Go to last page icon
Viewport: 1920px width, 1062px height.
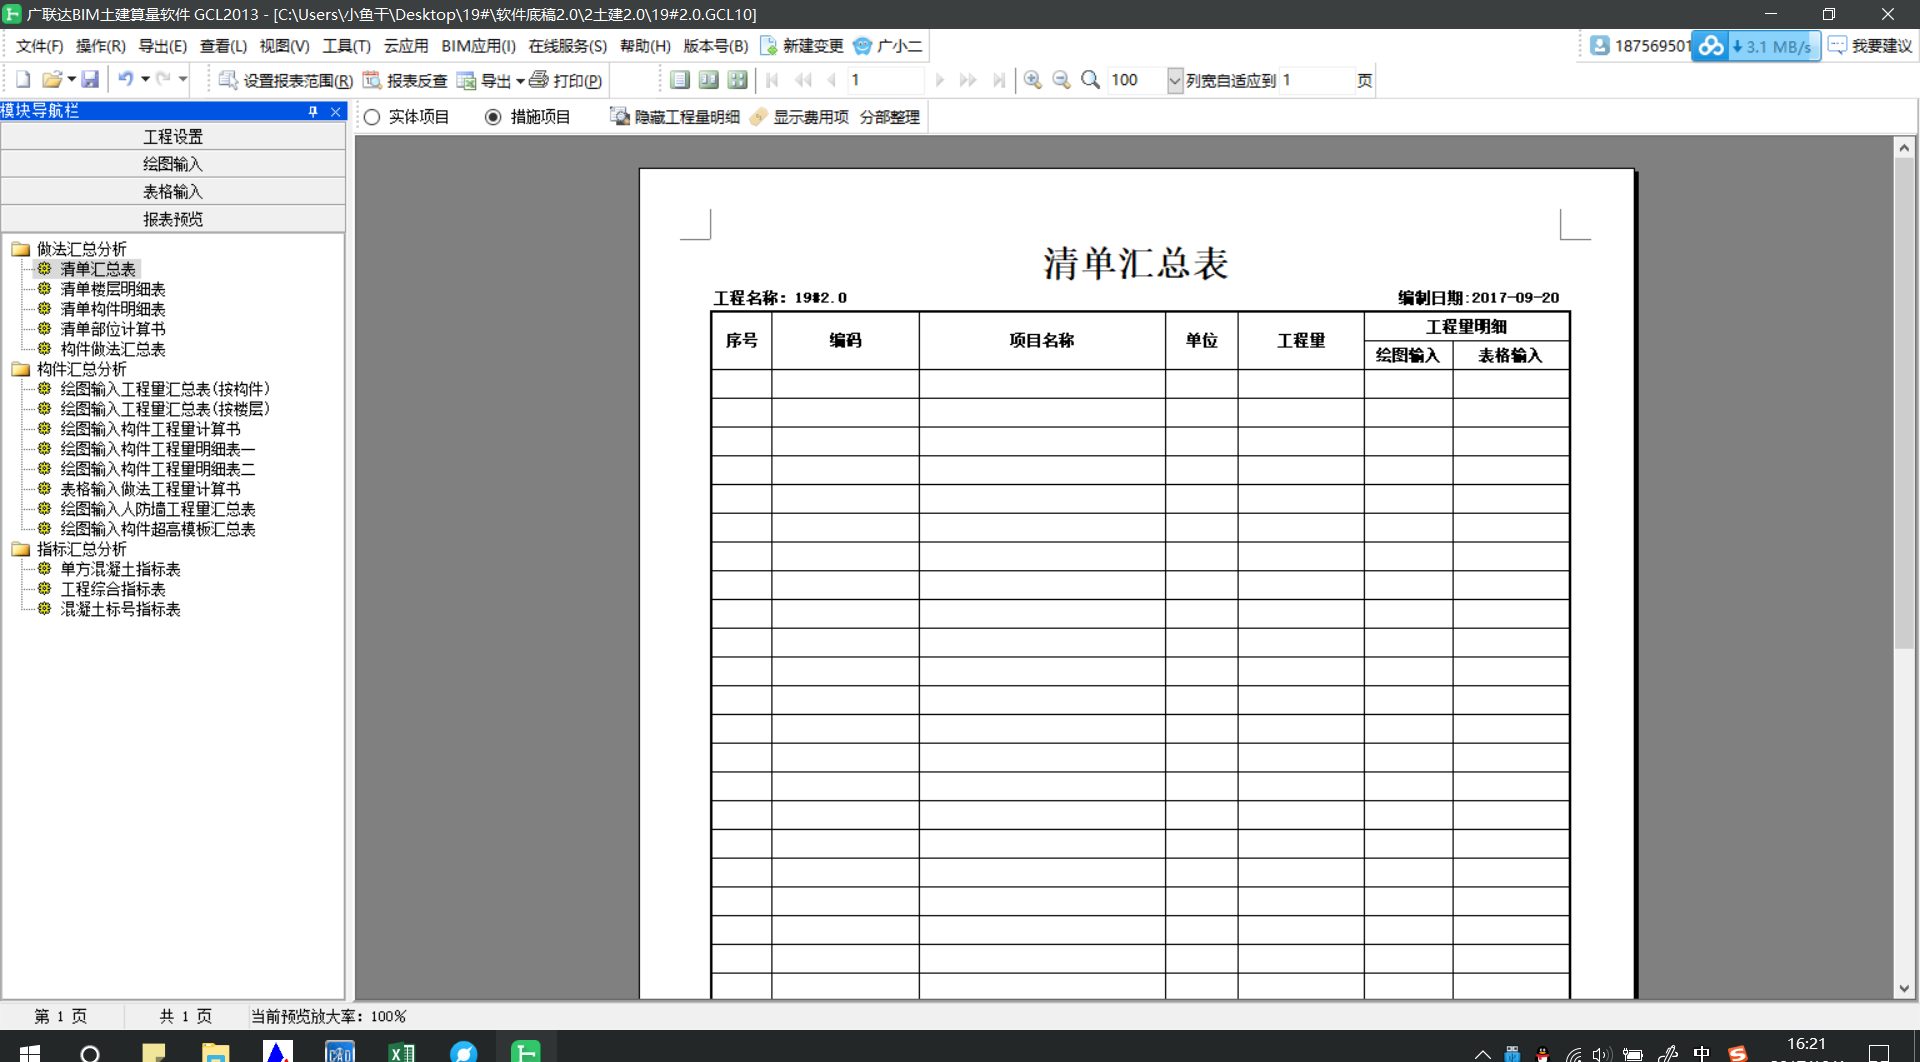click(x=998, y=80)
